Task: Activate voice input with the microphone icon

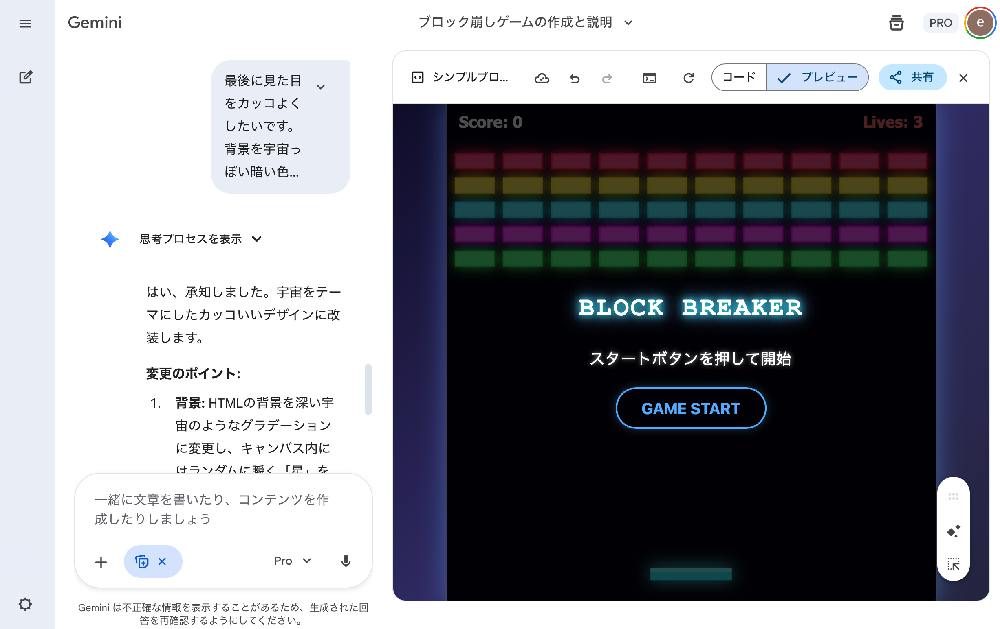Action: tap(345, 561)
